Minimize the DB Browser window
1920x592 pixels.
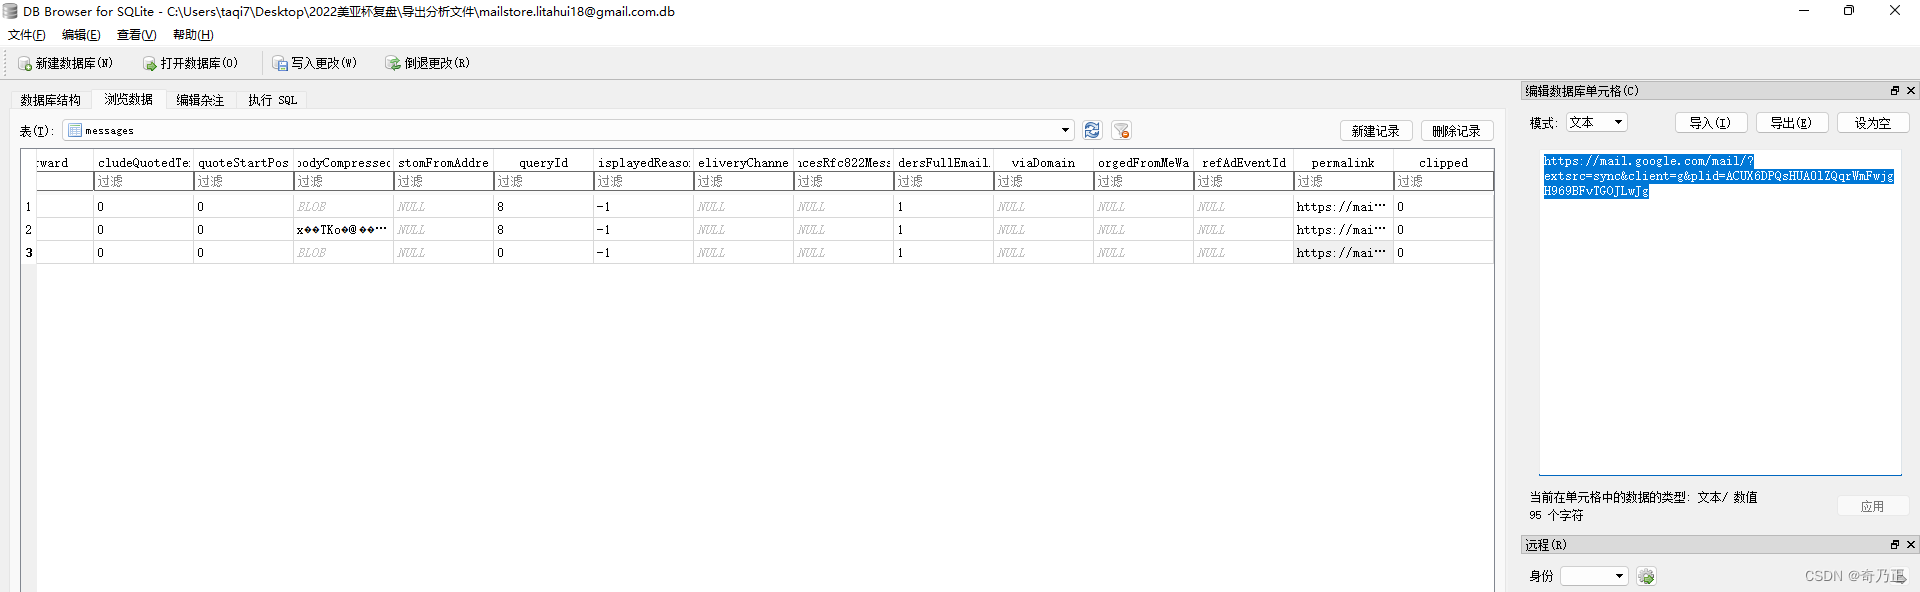1804,11
